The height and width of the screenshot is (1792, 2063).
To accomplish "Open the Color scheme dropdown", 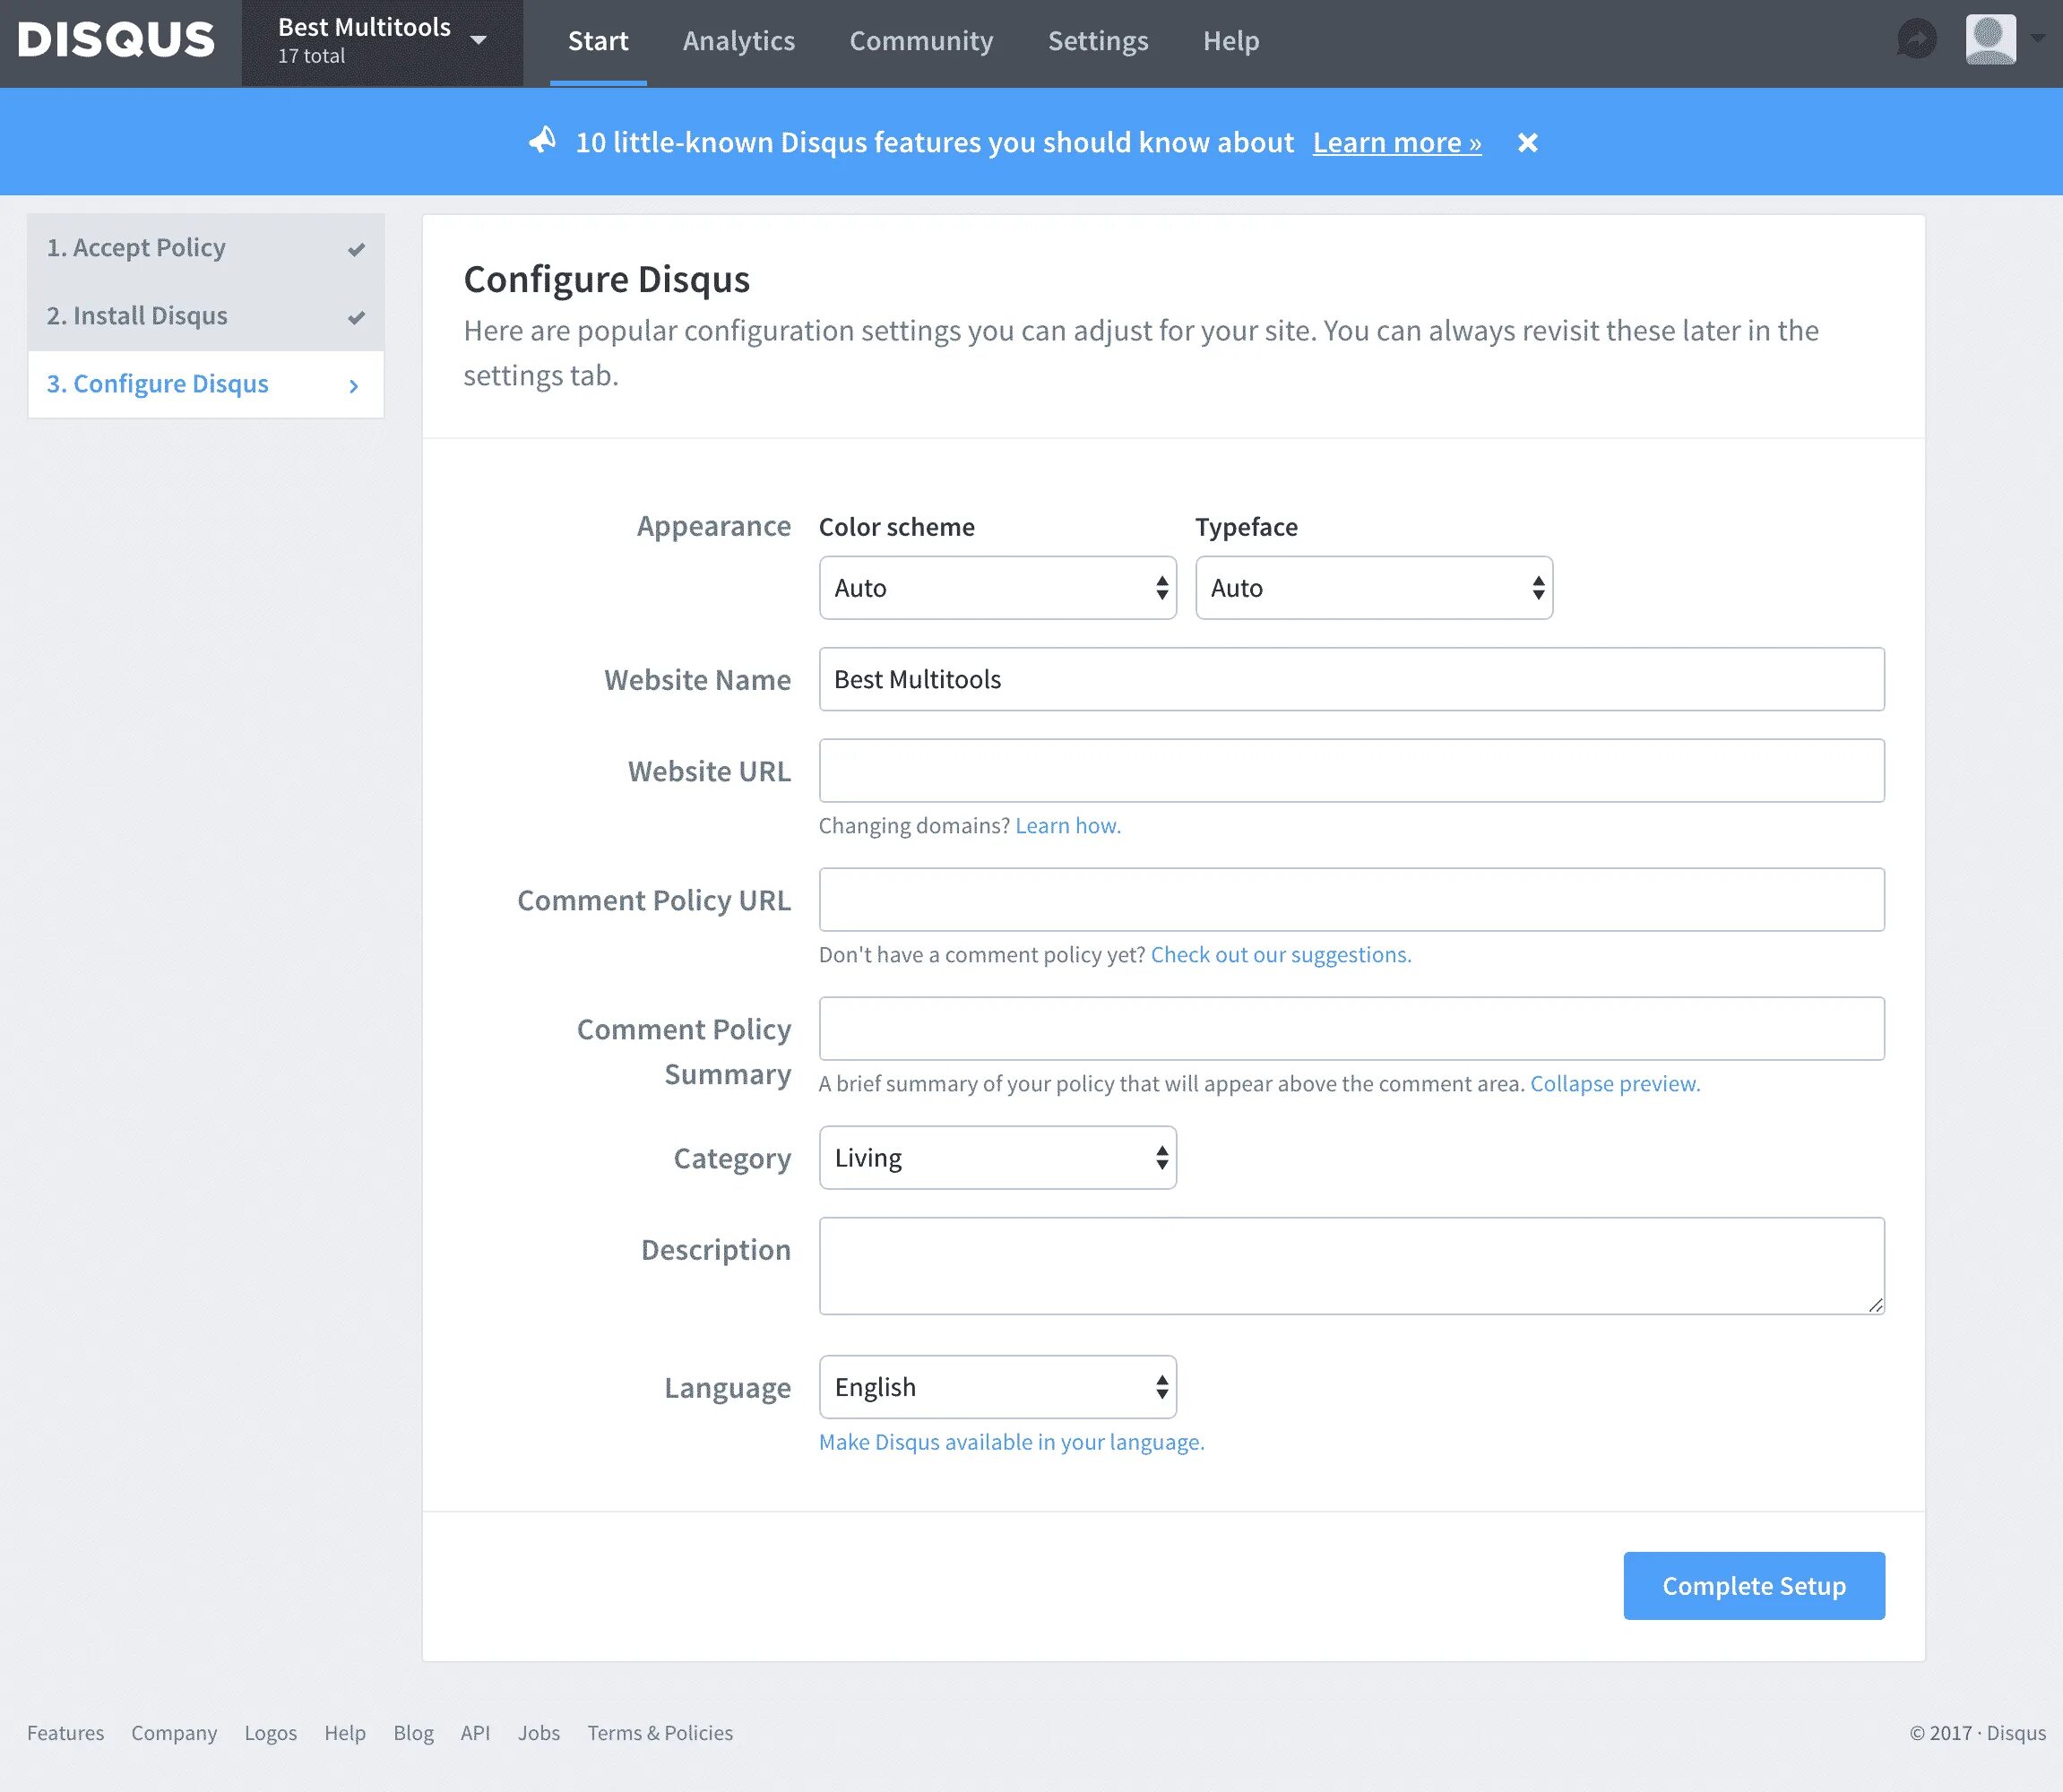I will [997, 588].
